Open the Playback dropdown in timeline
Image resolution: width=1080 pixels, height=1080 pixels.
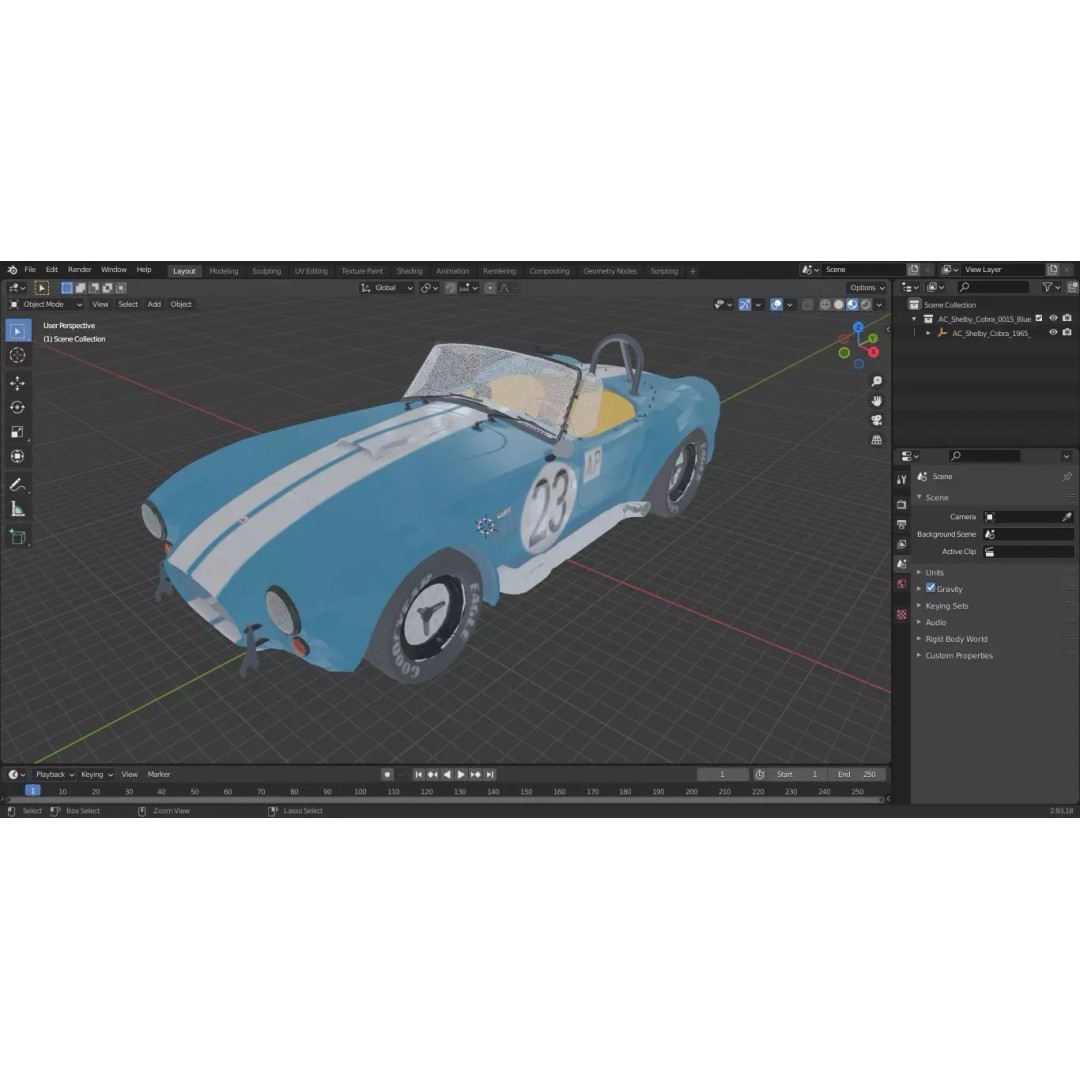(x=54, y=775)
